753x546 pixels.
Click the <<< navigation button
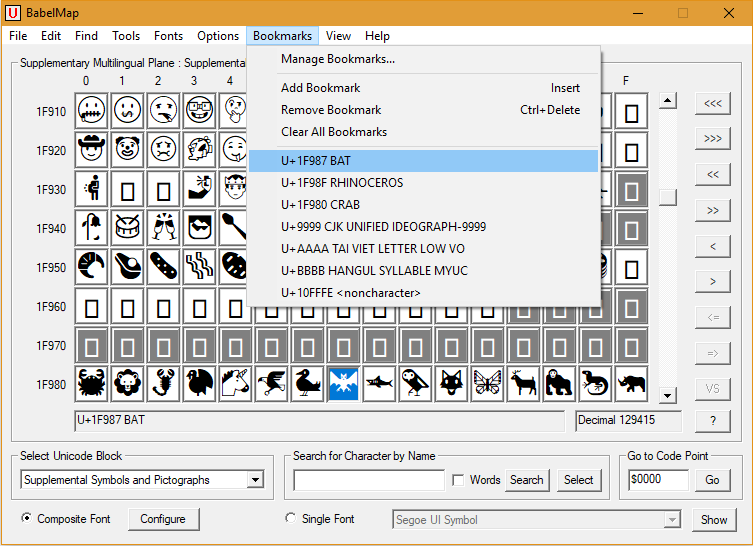(713, 103)
